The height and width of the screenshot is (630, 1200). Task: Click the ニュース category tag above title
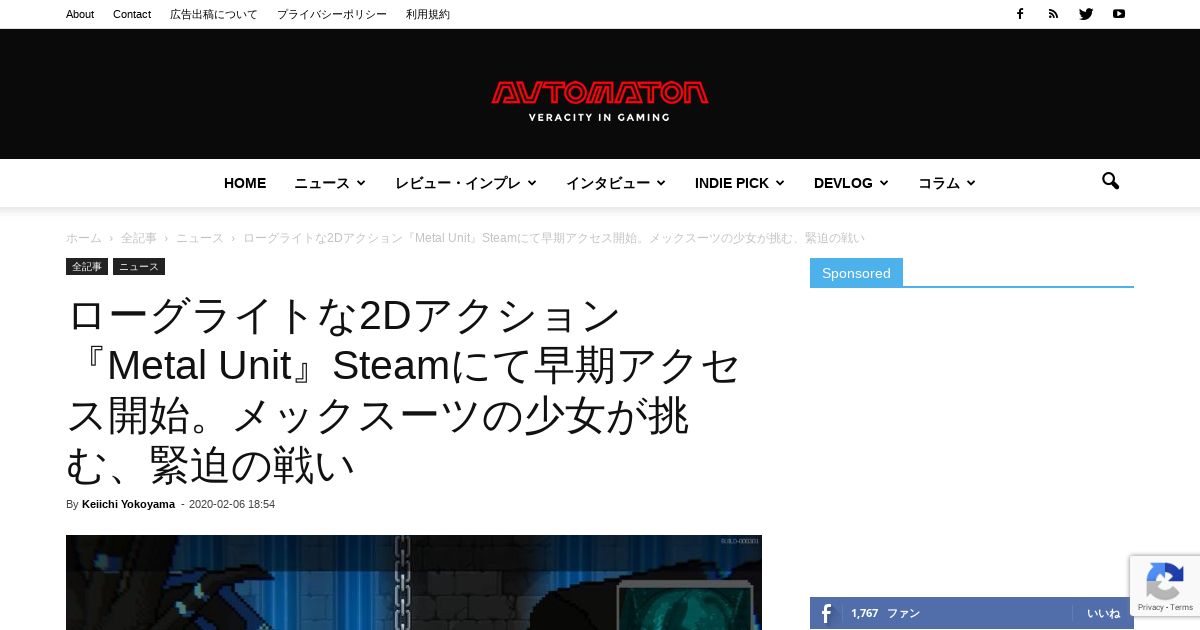point(139,267)
